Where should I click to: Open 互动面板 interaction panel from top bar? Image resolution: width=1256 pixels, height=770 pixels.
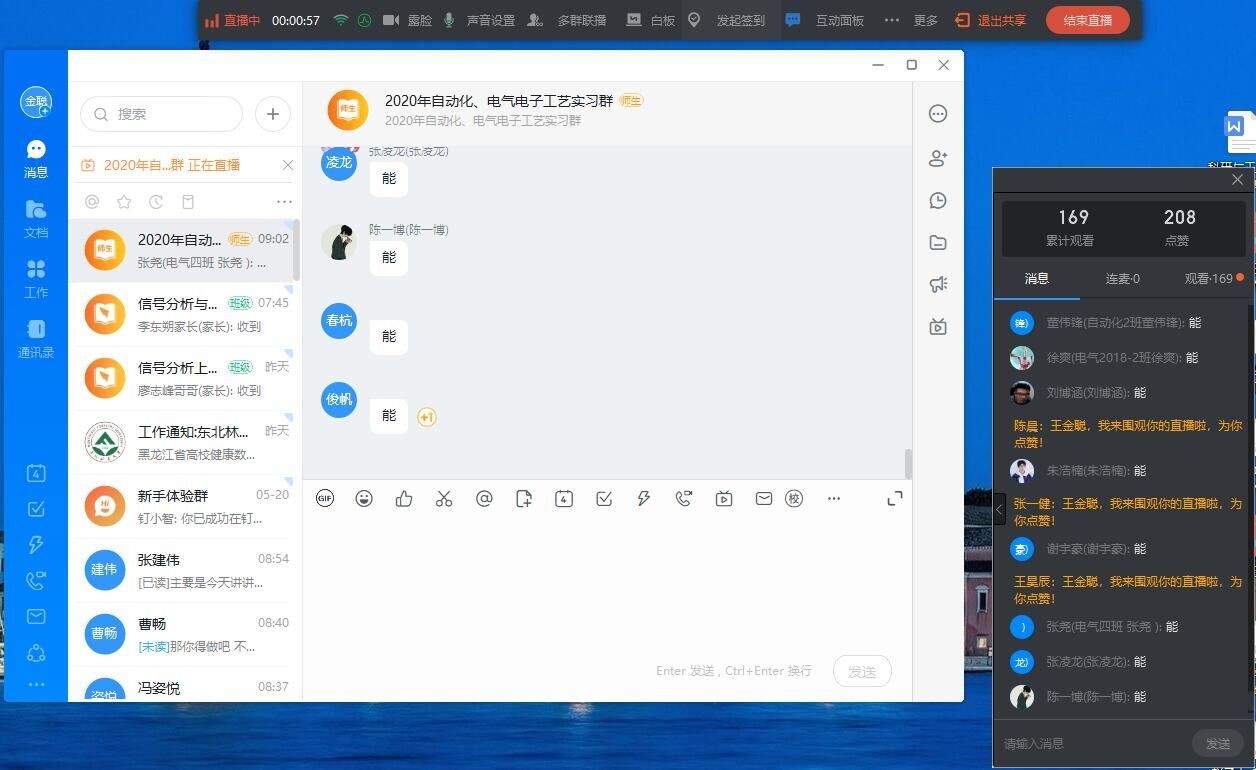click(838, 20)
